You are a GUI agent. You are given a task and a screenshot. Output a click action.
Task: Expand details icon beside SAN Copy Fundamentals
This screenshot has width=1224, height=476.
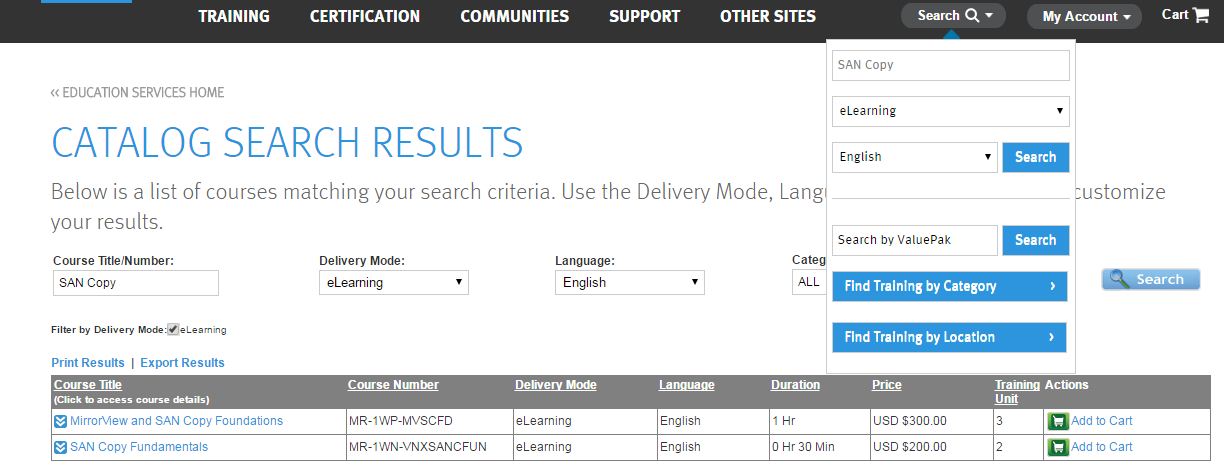[x=60, y=447]
